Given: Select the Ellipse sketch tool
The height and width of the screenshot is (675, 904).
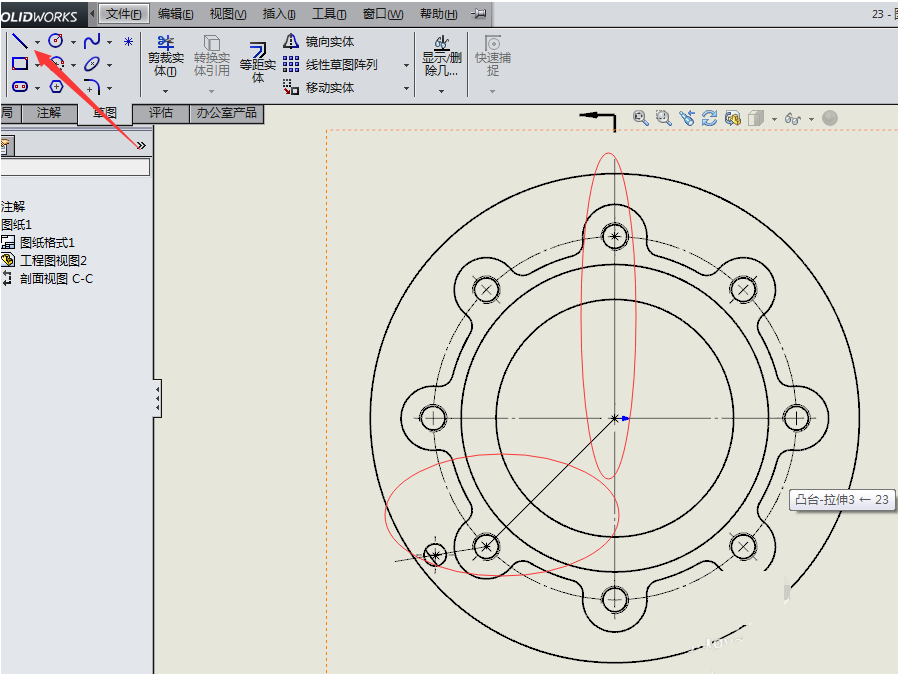Looking at the screenshot, I should point(92,63).
